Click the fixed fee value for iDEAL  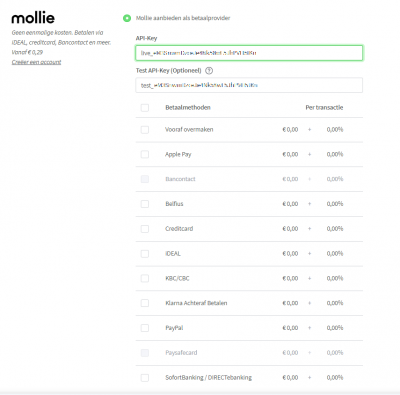pyautogui.click(x=290, y=254)
